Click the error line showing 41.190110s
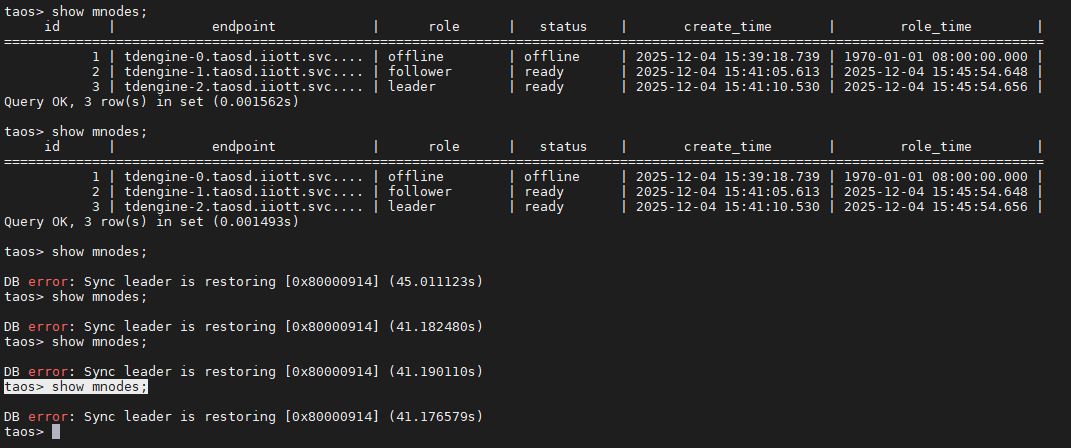1071x448 pixels. [x=243, y=371]
